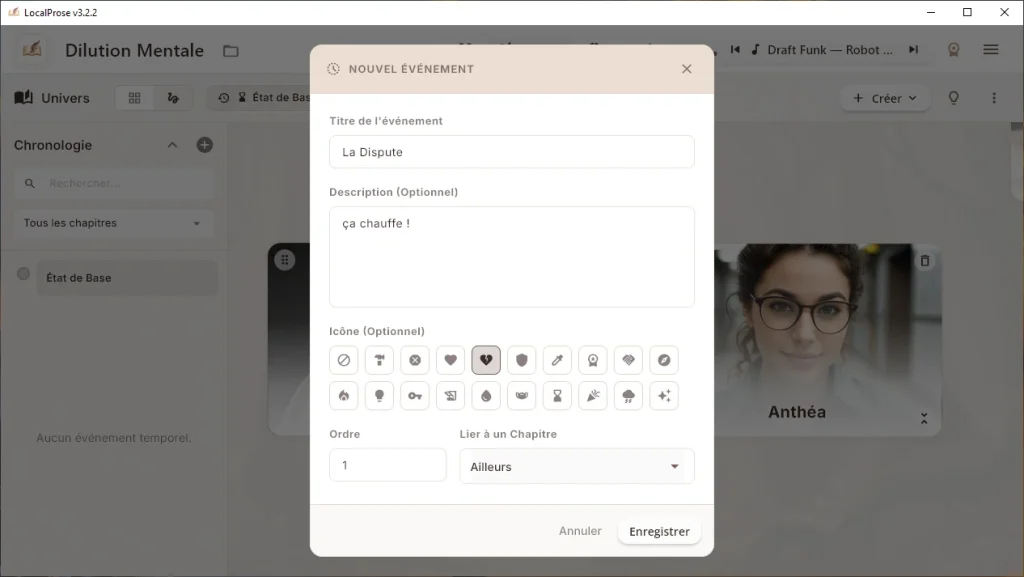Select the no-icon (none) option
This screenshot has width=1024, height=577.
click(344, 360)
